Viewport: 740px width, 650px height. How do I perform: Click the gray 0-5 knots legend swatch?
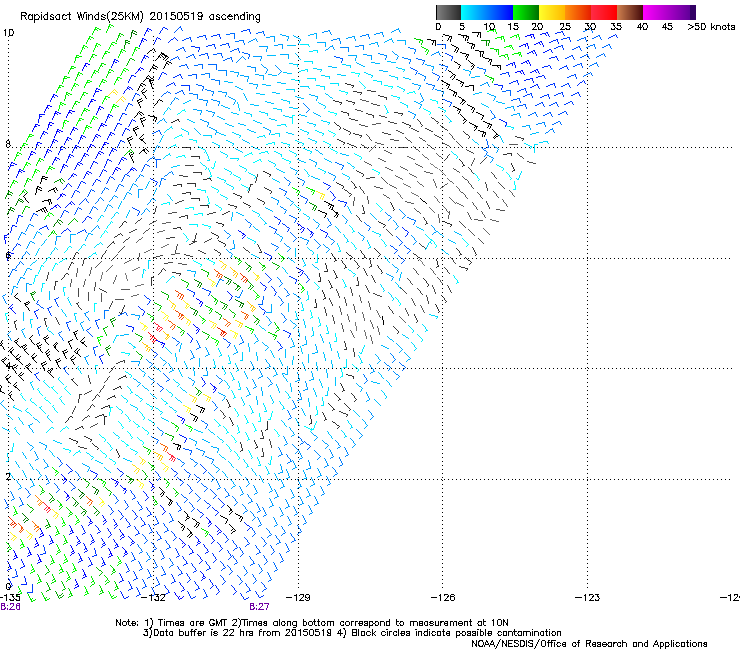pos(448,12)
